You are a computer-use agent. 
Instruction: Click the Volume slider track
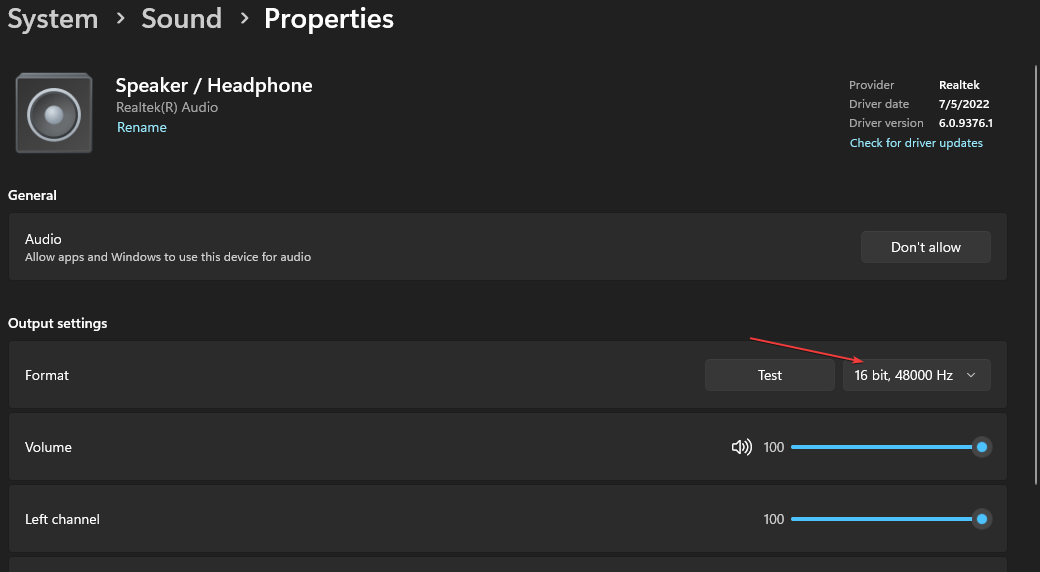click(x=880, y=447)
